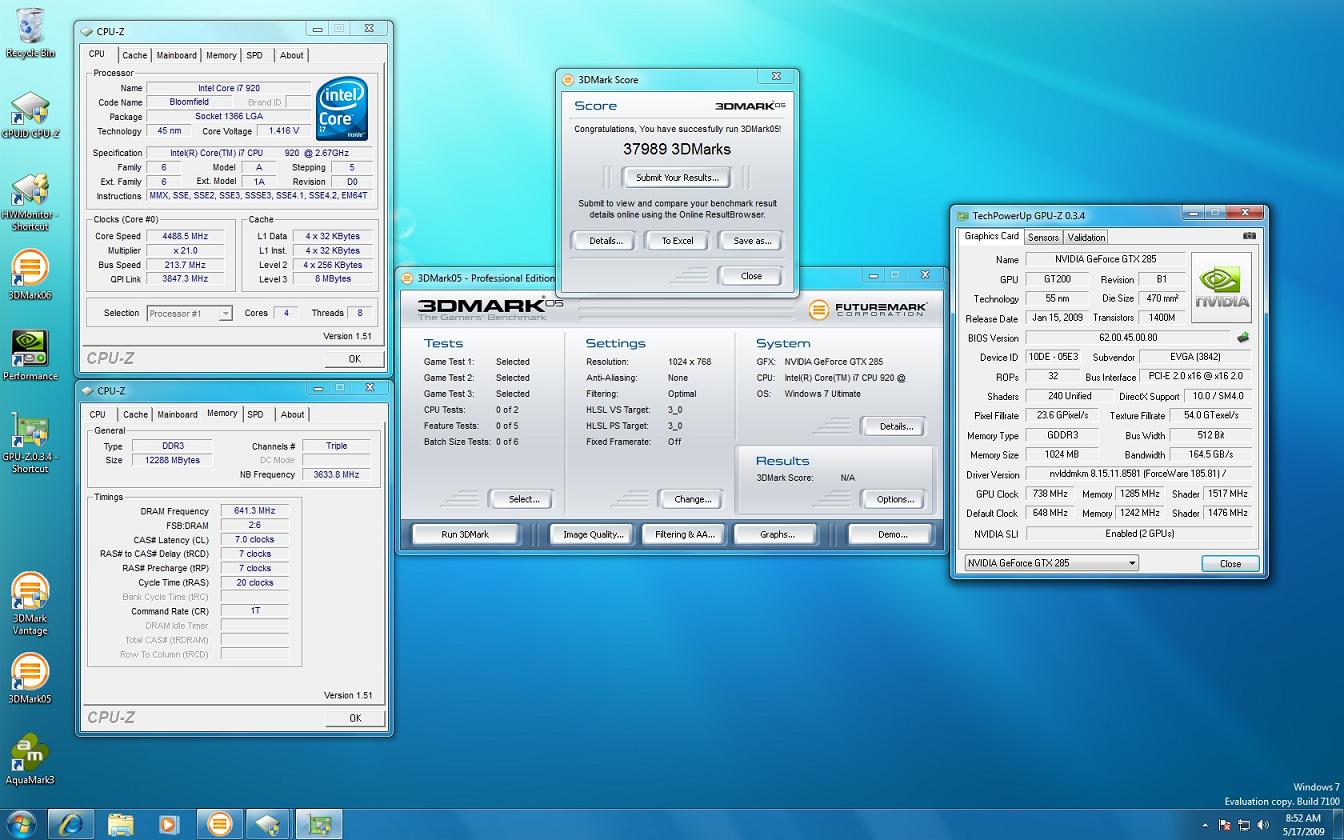Click the volume speaker tray icon
Screen dimensions: 1344x840
(x=1263, y=825)
